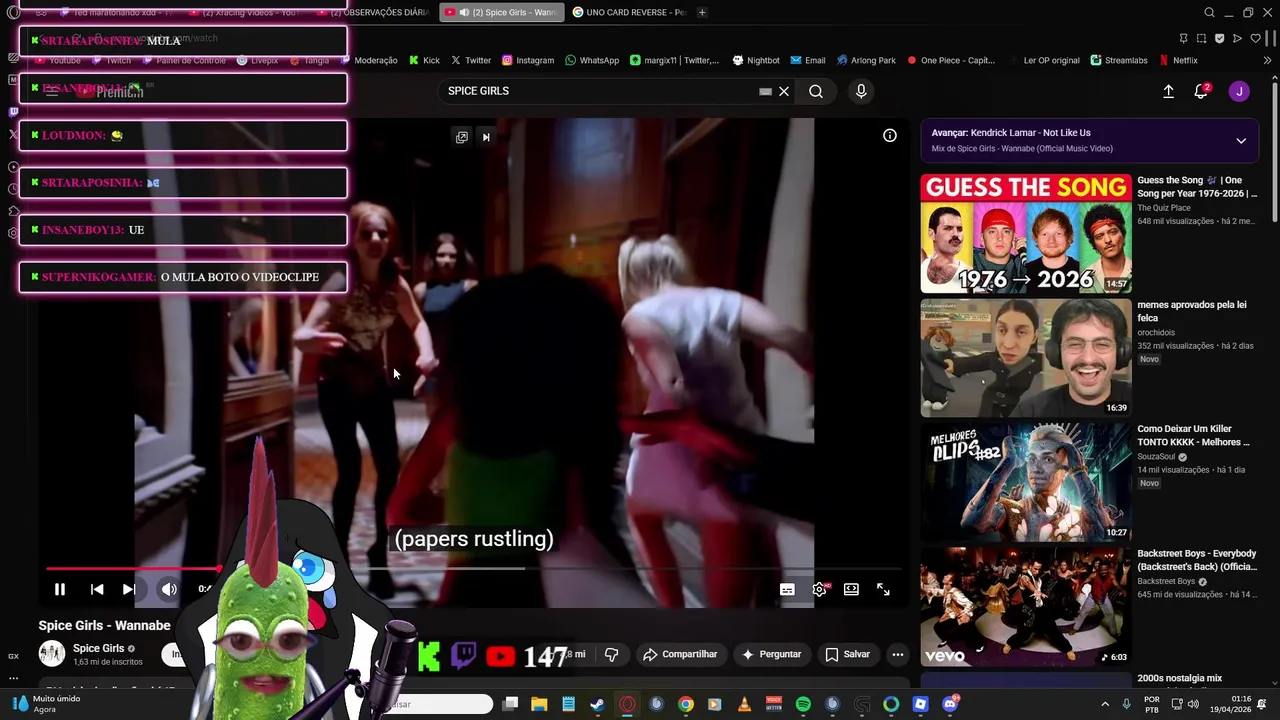This screenshot has width=1280, height=720.
Task: Open Guess the Song video thumbnail
Action: click(1026, 233)
